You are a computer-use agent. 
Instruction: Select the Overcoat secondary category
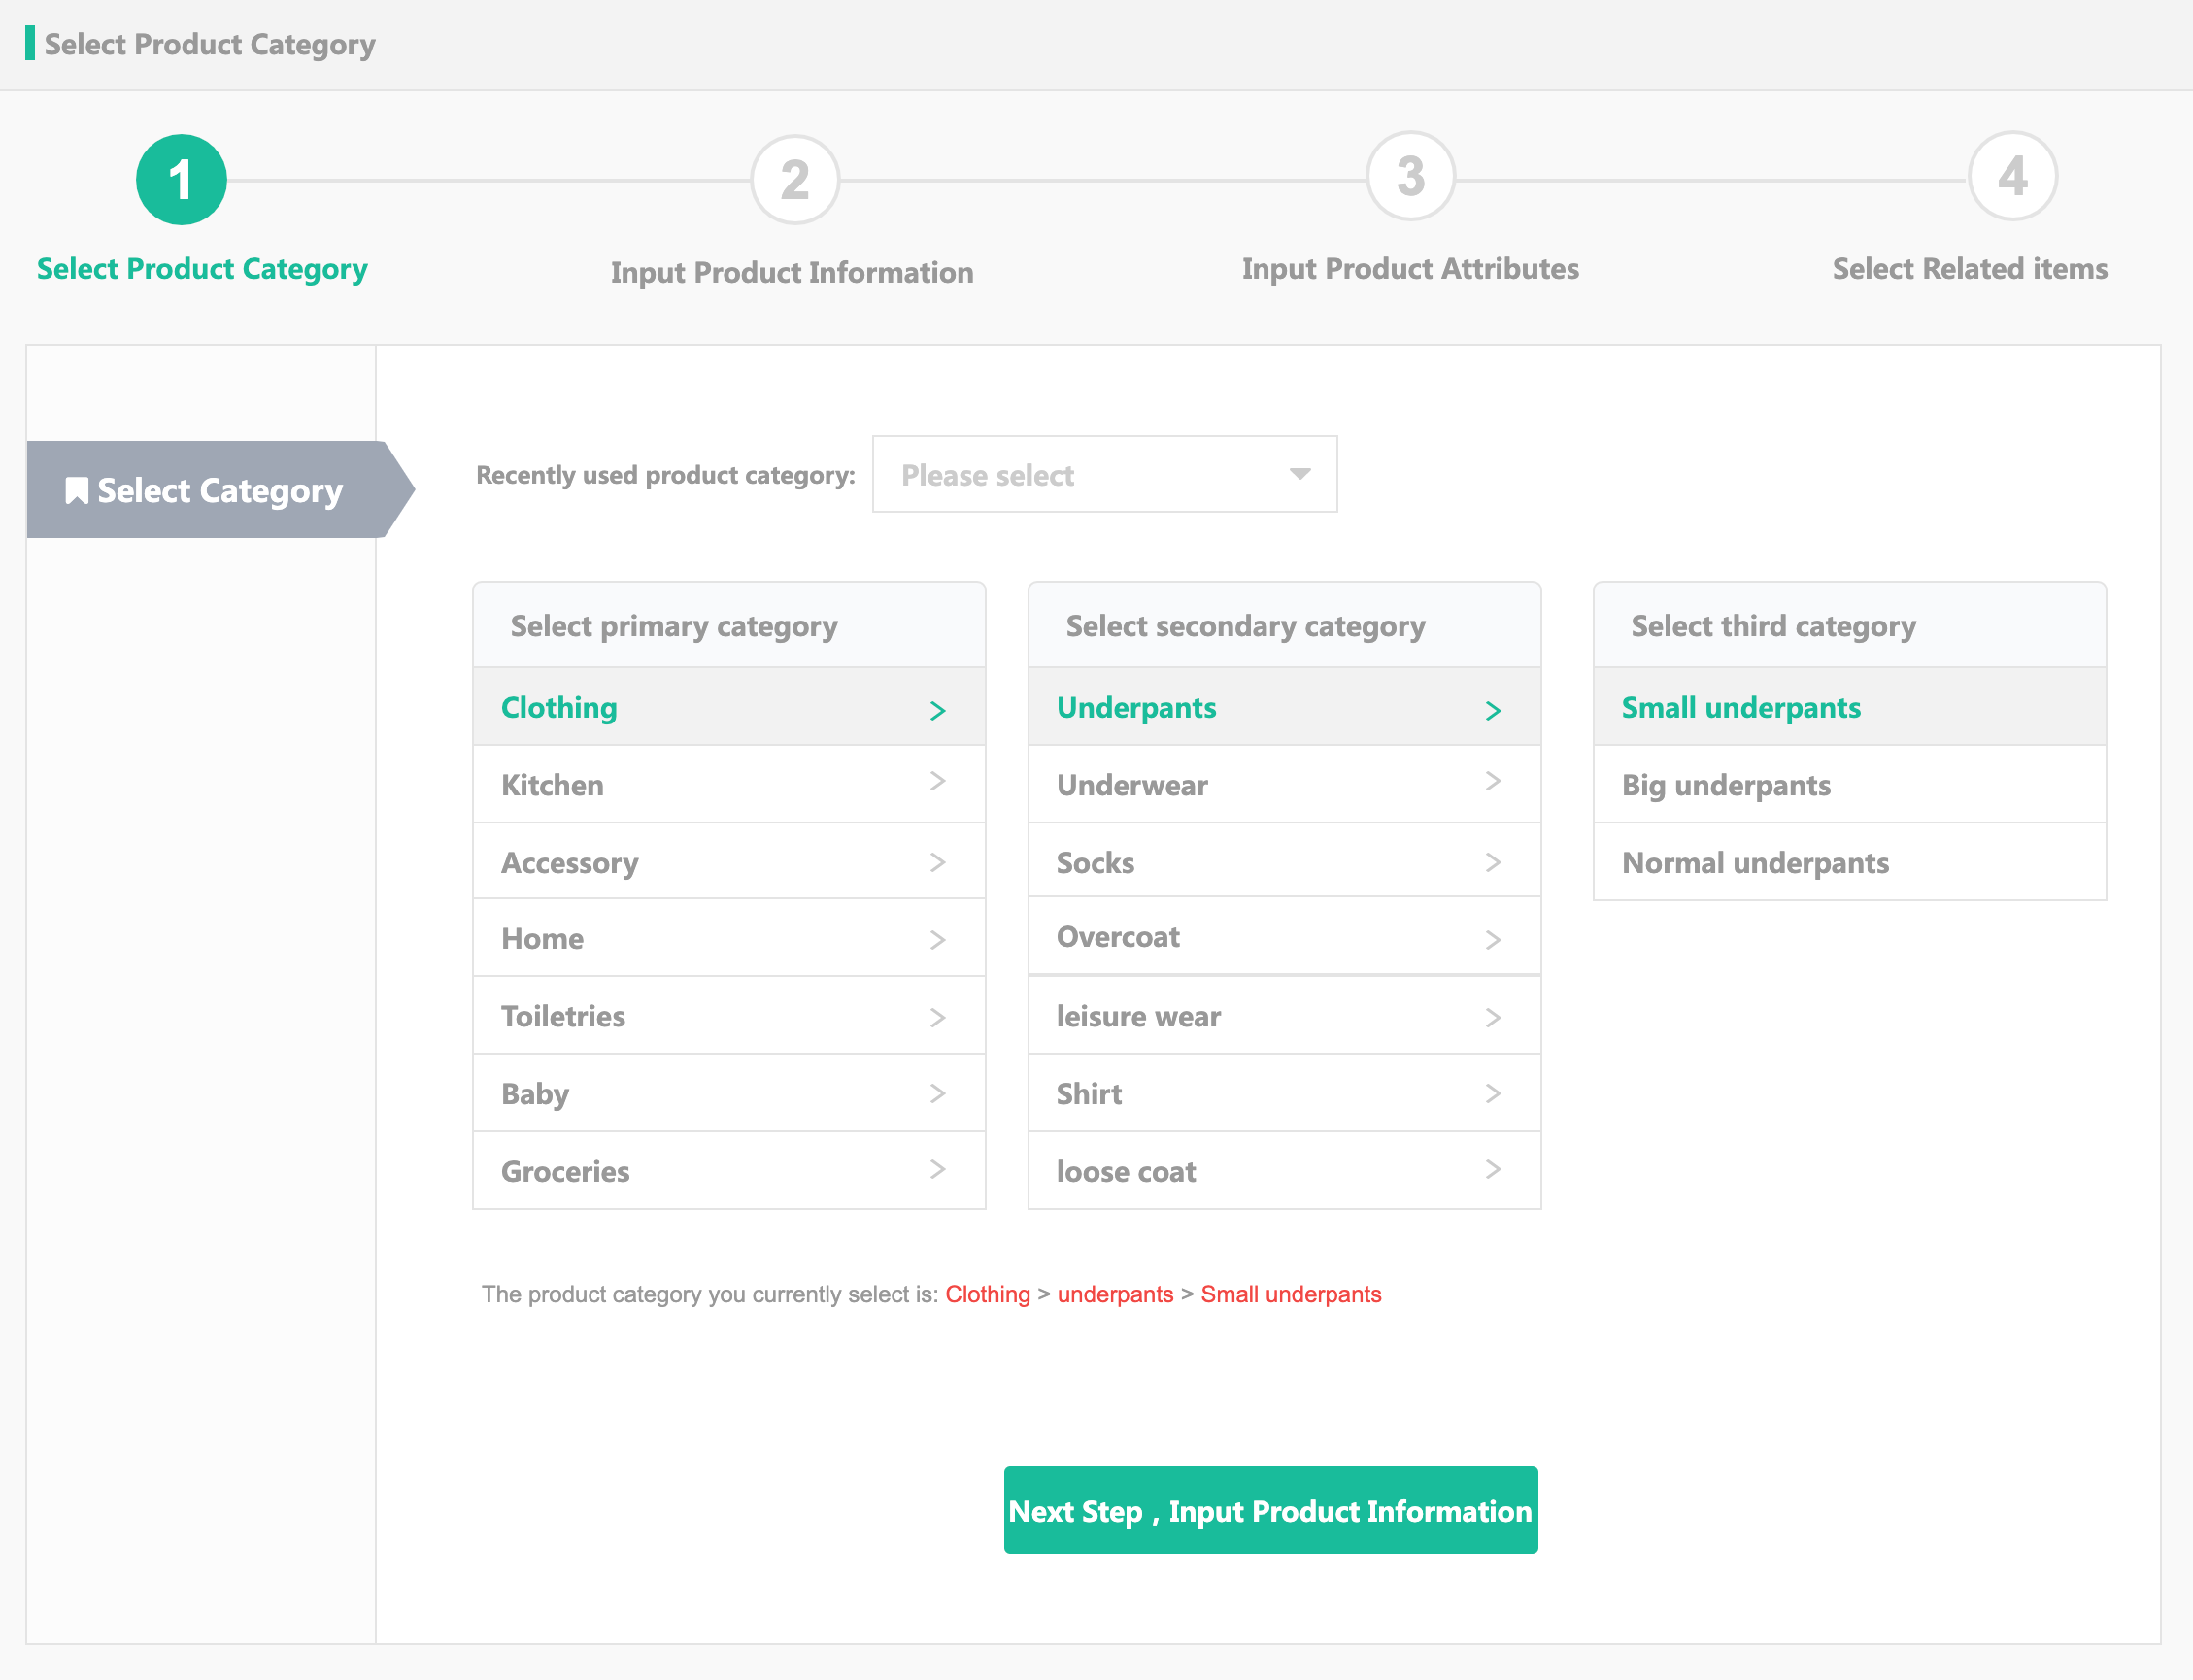point(1284,937)
